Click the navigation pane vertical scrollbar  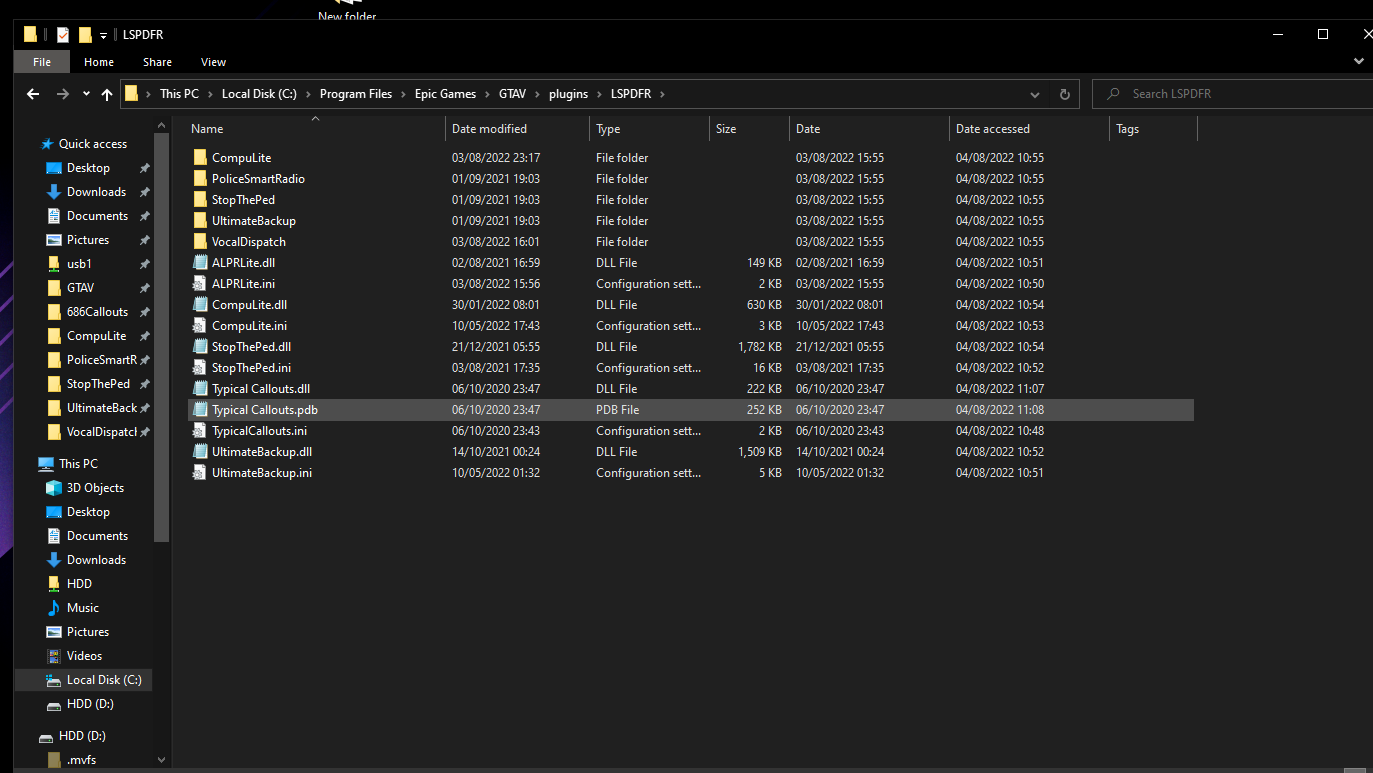(163, 330)
